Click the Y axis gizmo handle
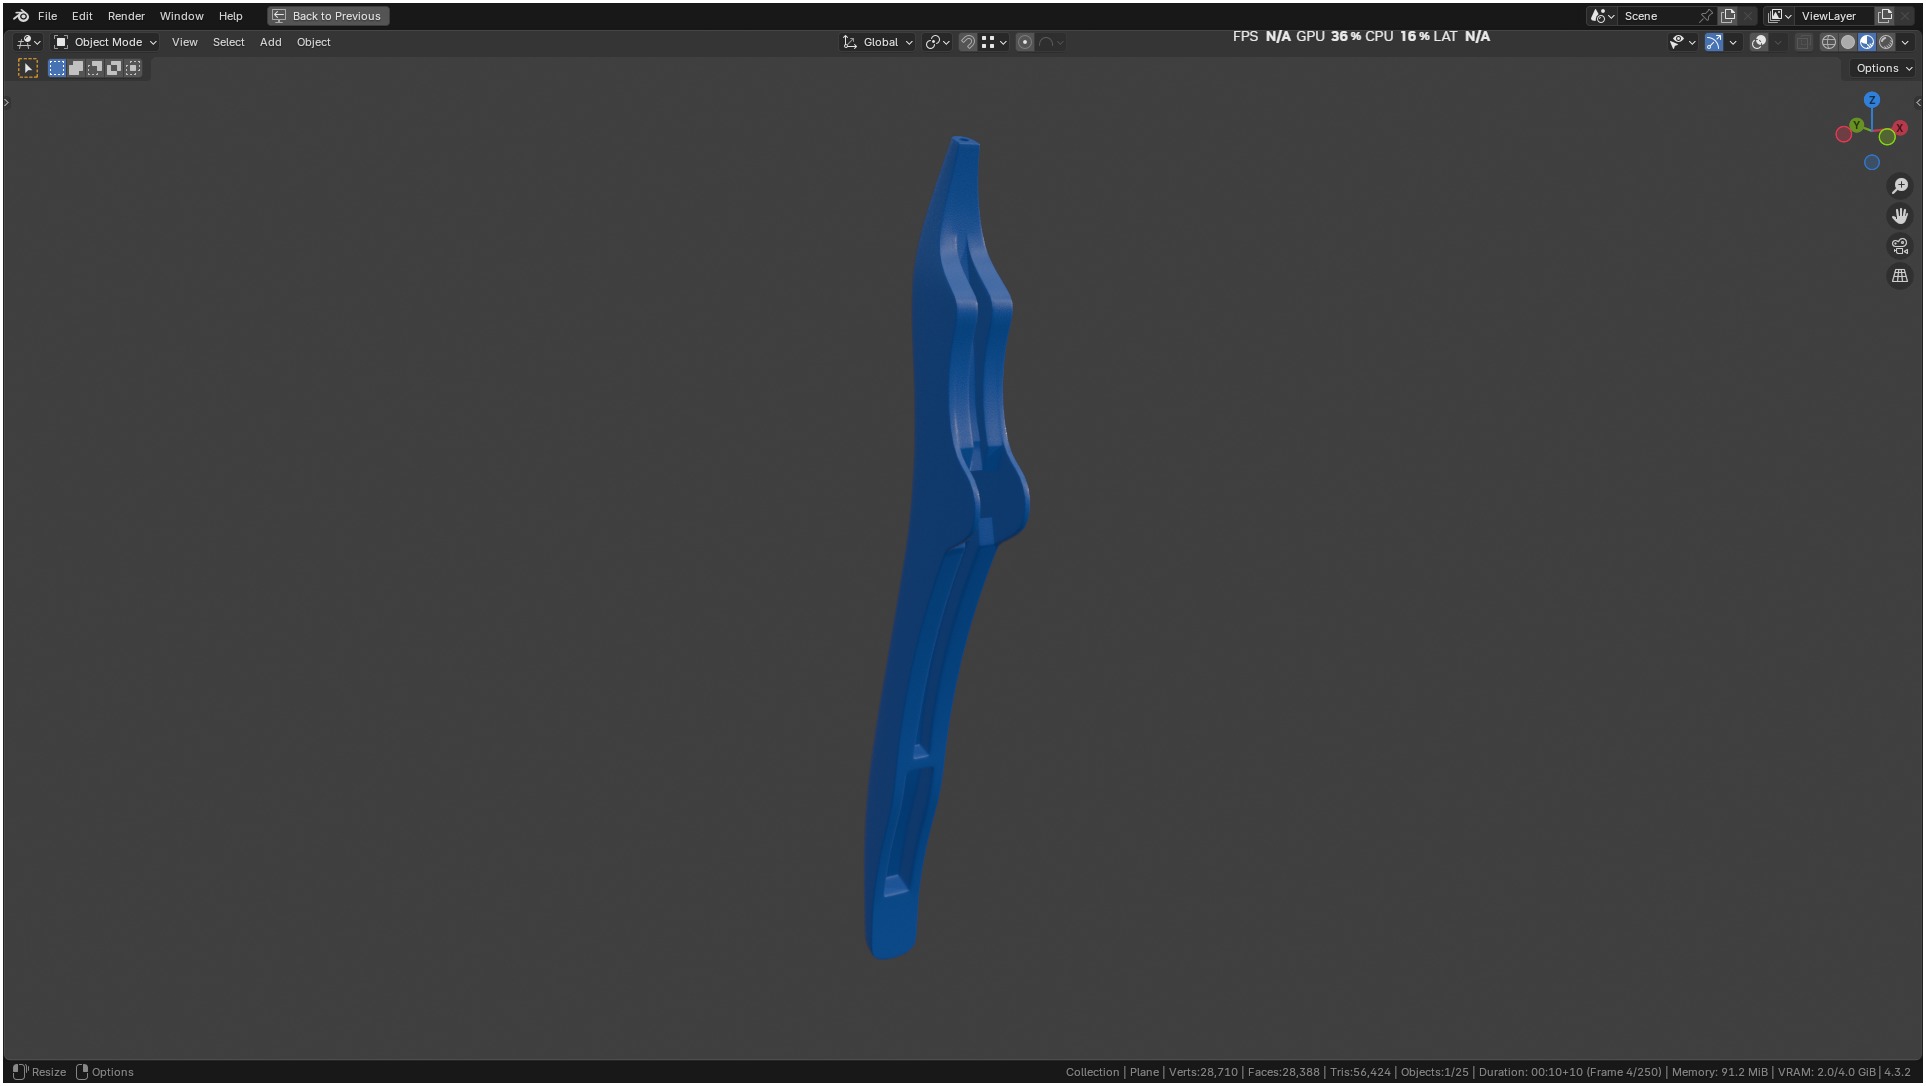The image size is (1926, 1086). click(x=1856, y=125)
